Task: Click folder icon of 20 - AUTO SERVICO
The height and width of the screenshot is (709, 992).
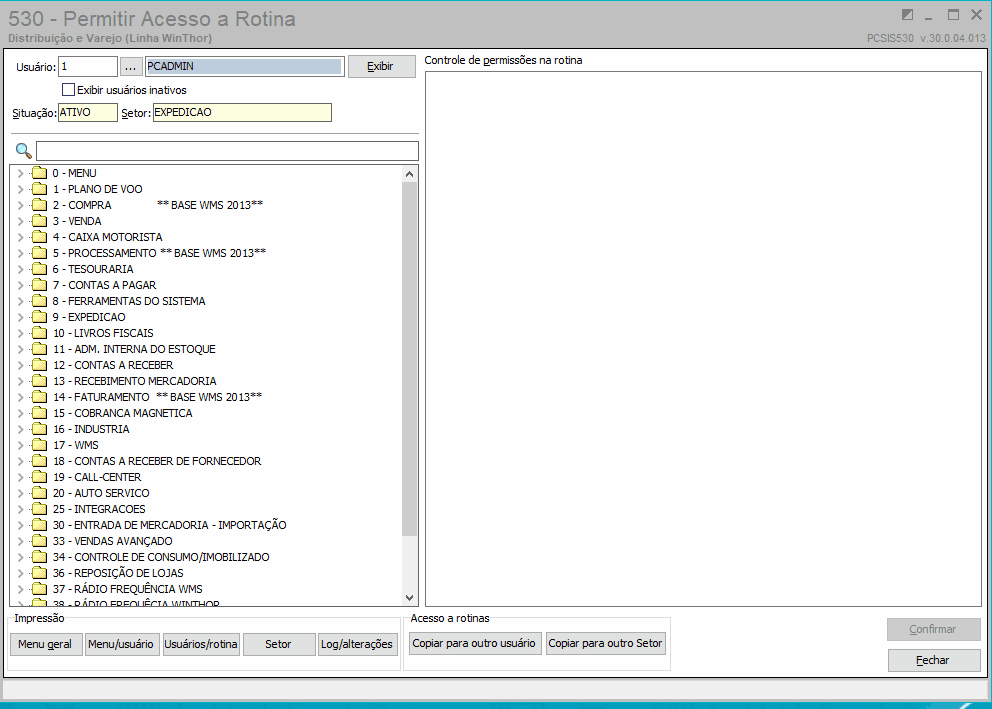Action: [40, 493]
